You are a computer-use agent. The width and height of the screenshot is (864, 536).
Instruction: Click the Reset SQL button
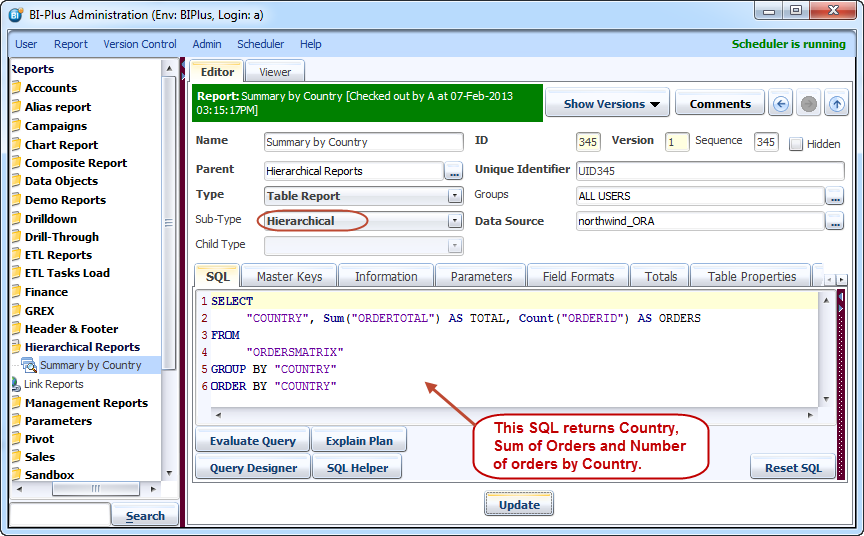(792, 468)
